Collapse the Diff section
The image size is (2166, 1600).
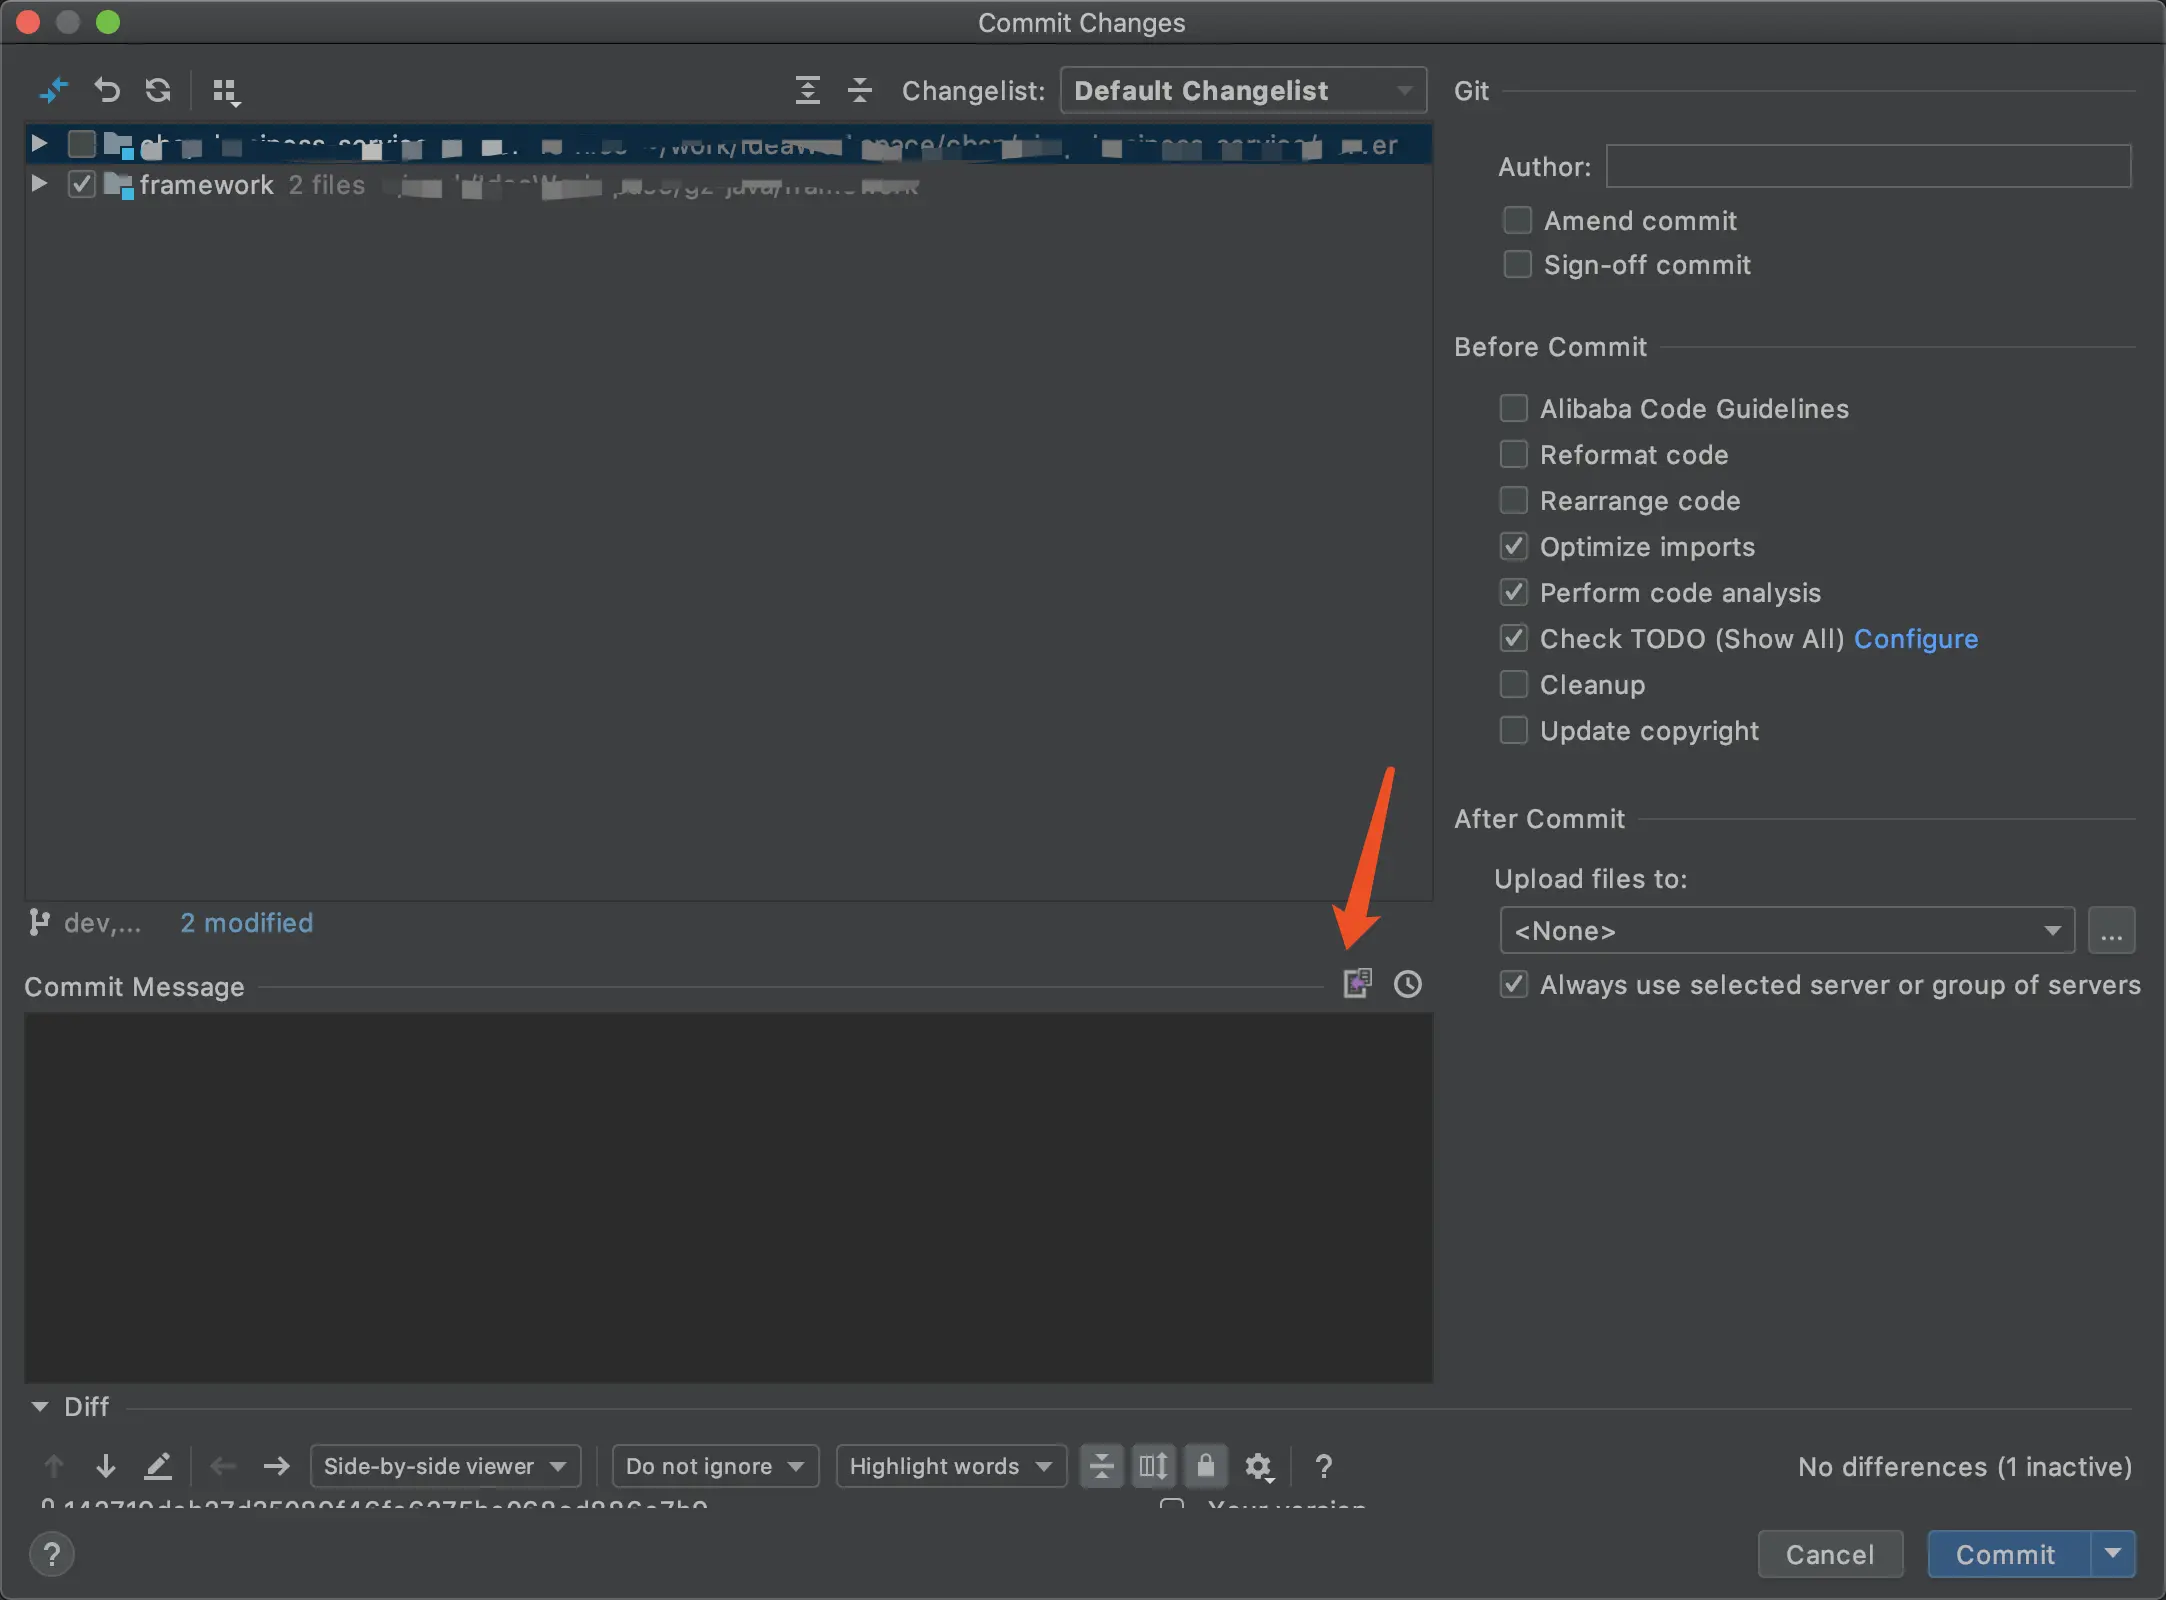click(40, 1407)
